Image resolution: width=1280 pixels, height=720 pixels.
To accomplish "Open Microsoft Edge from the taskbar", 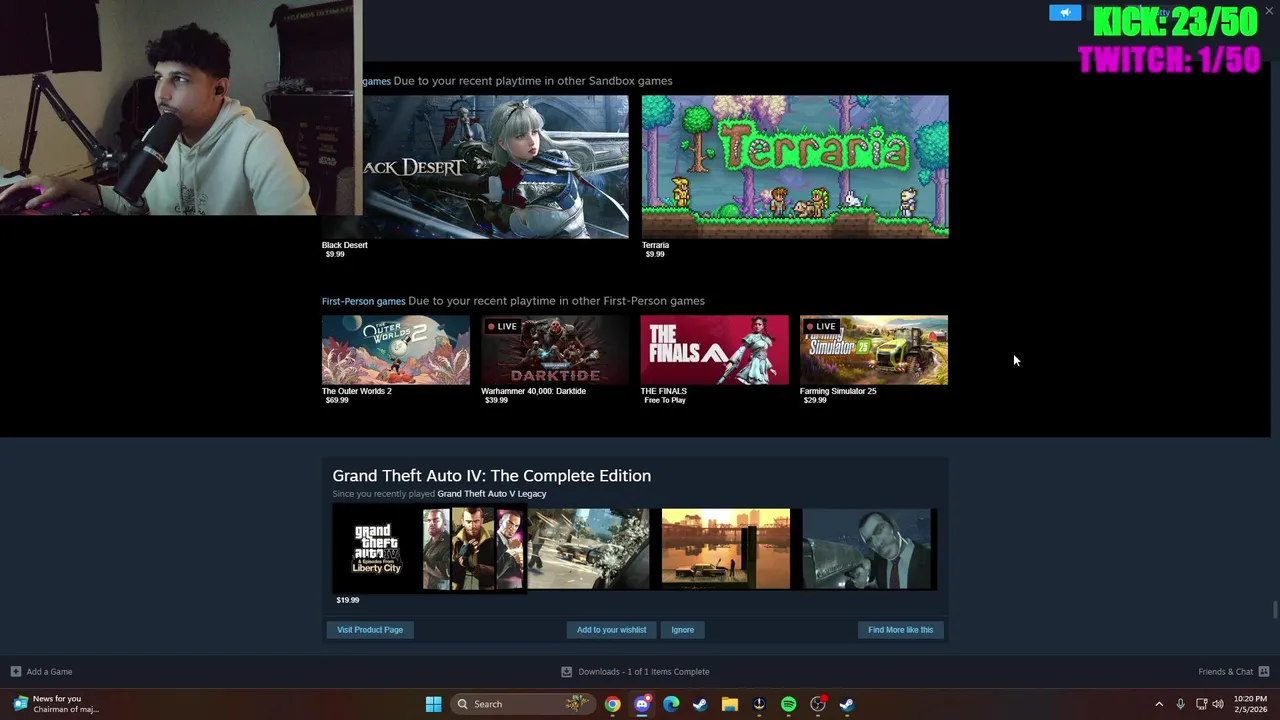I will 671,704.
